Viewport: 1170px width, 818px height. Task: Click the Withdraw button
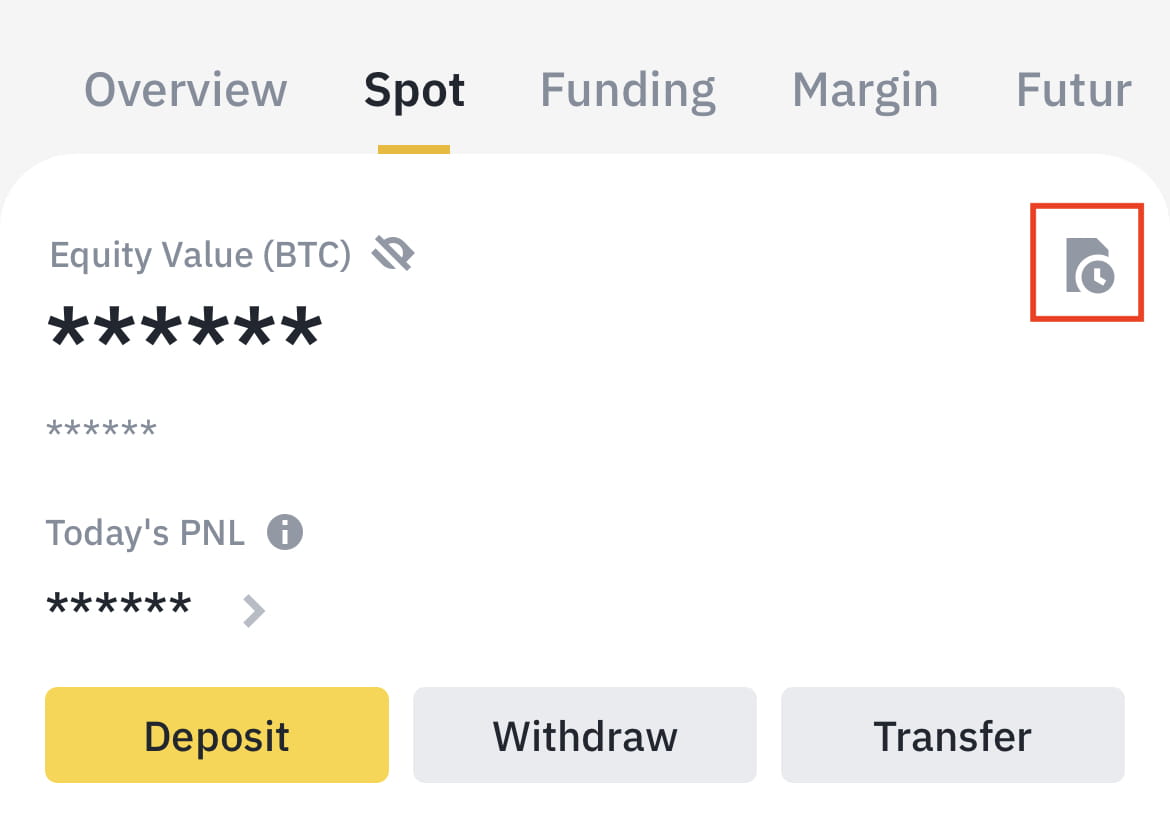coord(585,736)
